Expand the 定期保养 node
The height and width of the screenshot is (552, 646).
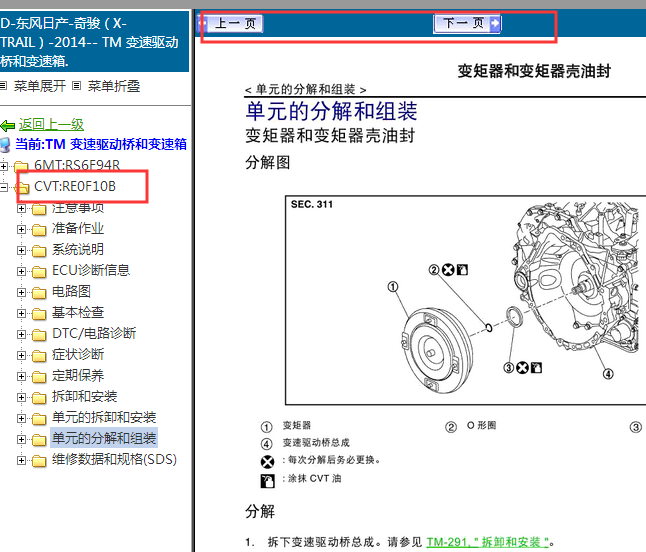[21, 376]
